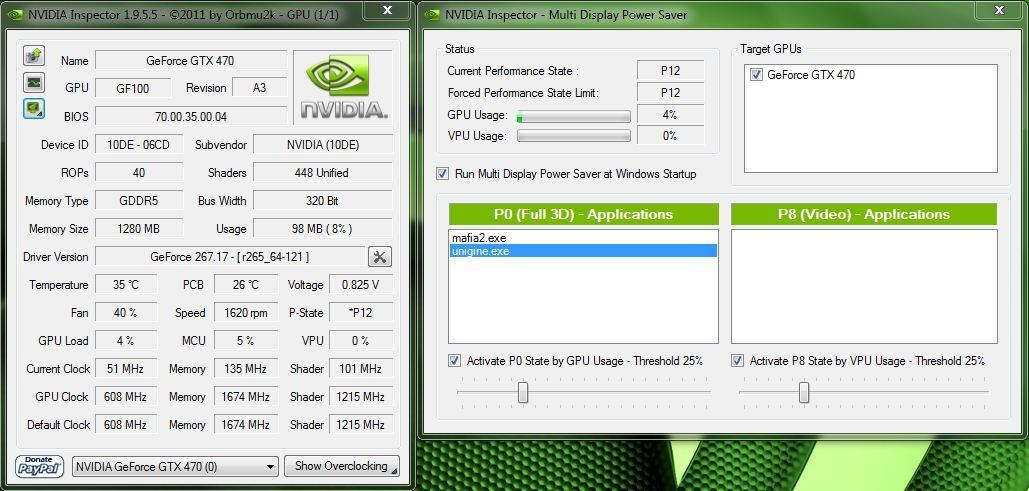Click the Temperature value 35 °C
Viewport: 1029px width, 491px height.
click(126, 285)
